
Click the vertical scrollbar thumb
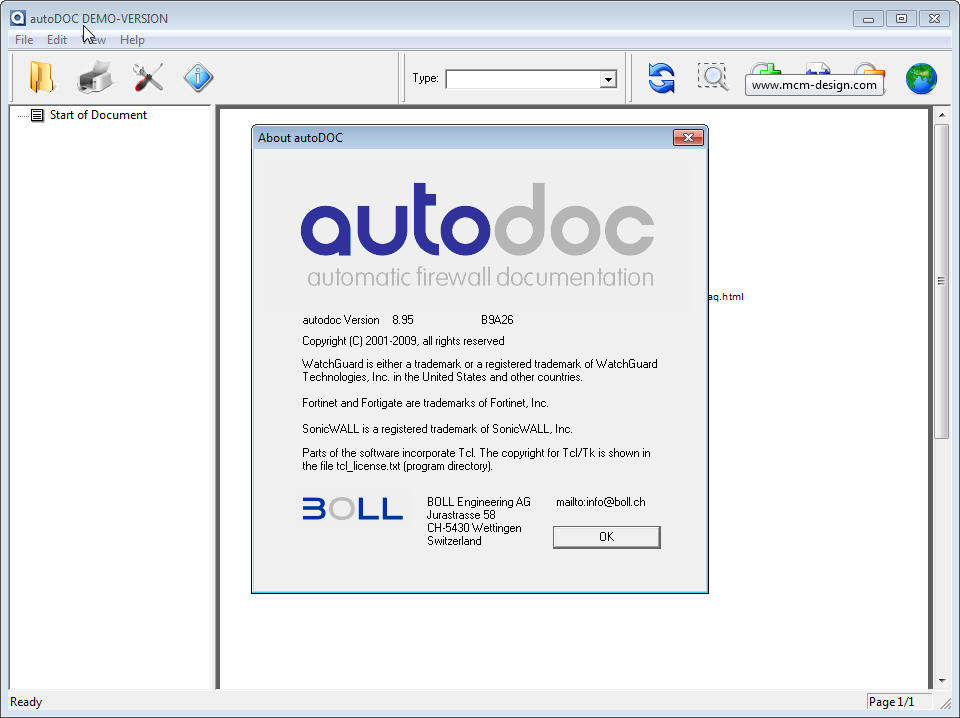point(942,280)
